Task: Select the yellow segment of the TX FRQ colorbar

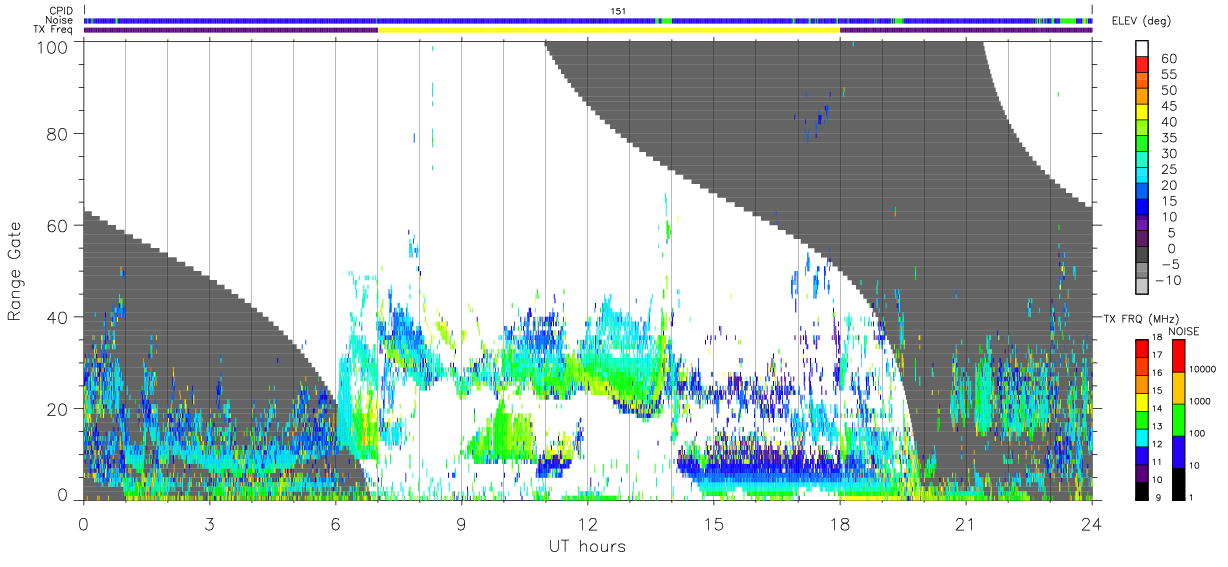Action: [1142, 402]
